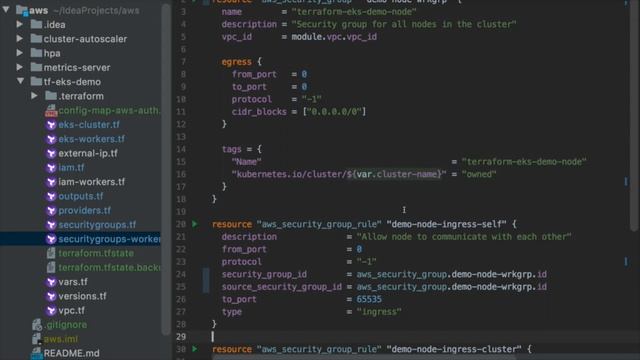Select the .idea folder icon

click(x=36, y=24)
